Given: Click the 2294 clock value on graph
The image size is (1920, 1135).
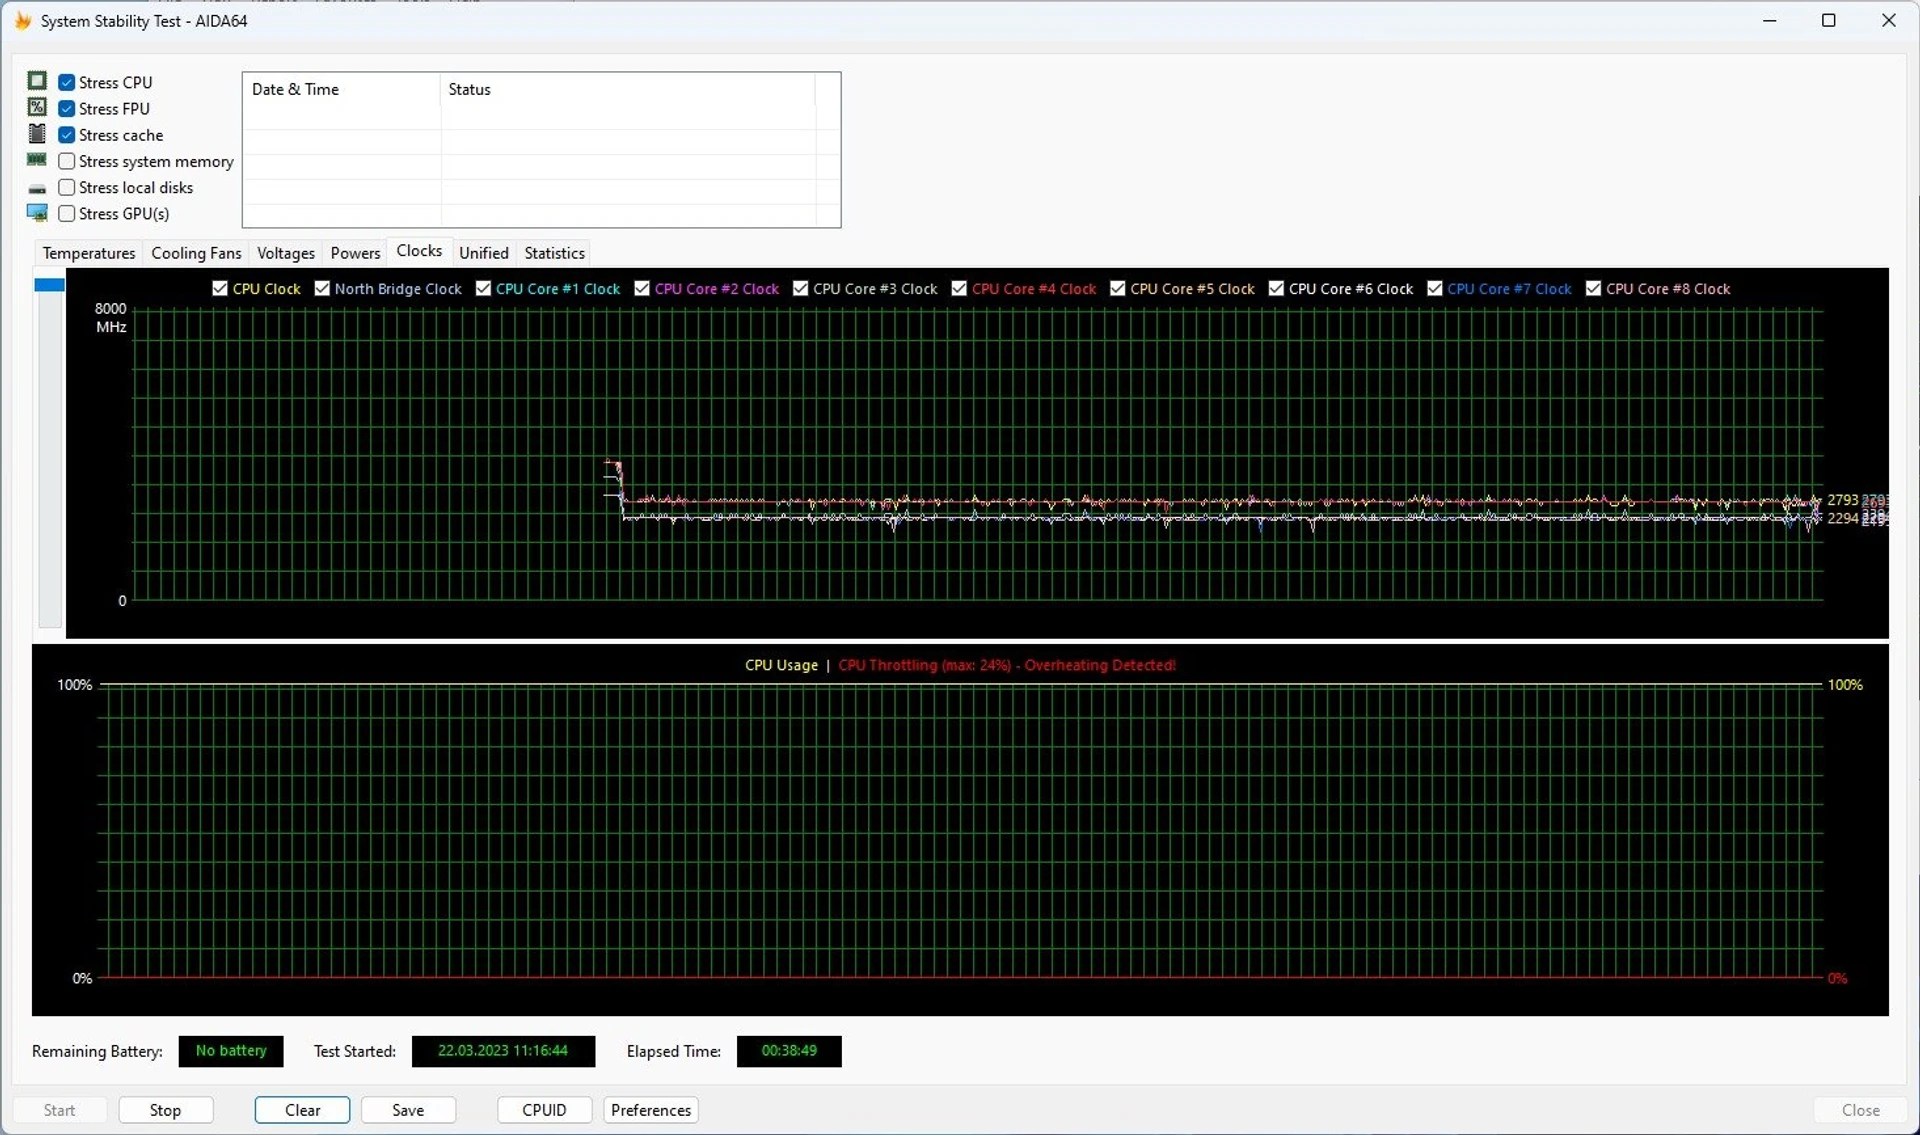Looking at the screenshot, I should click(x=1842, y=518).
